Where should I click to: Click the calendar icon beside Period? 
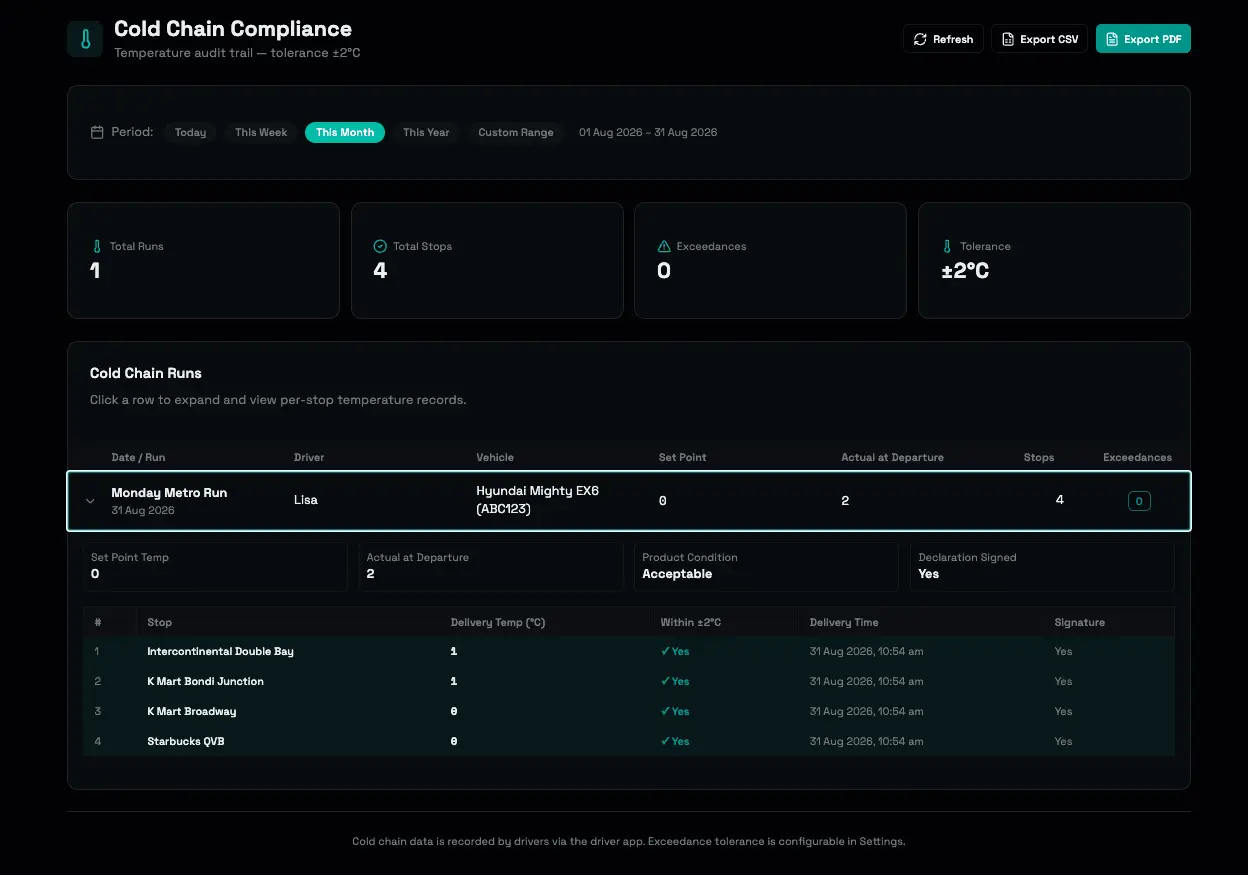[97, 132]
